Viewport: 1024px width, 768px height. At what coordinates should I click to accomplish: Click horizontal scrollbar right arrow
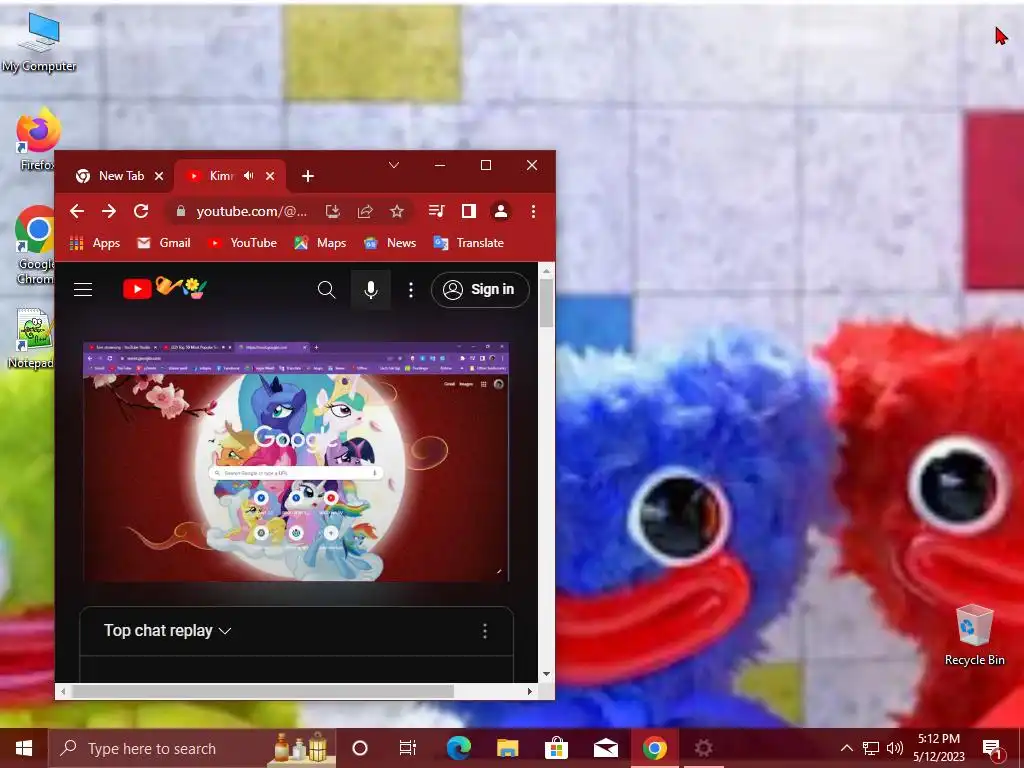[x=530, y=691]
